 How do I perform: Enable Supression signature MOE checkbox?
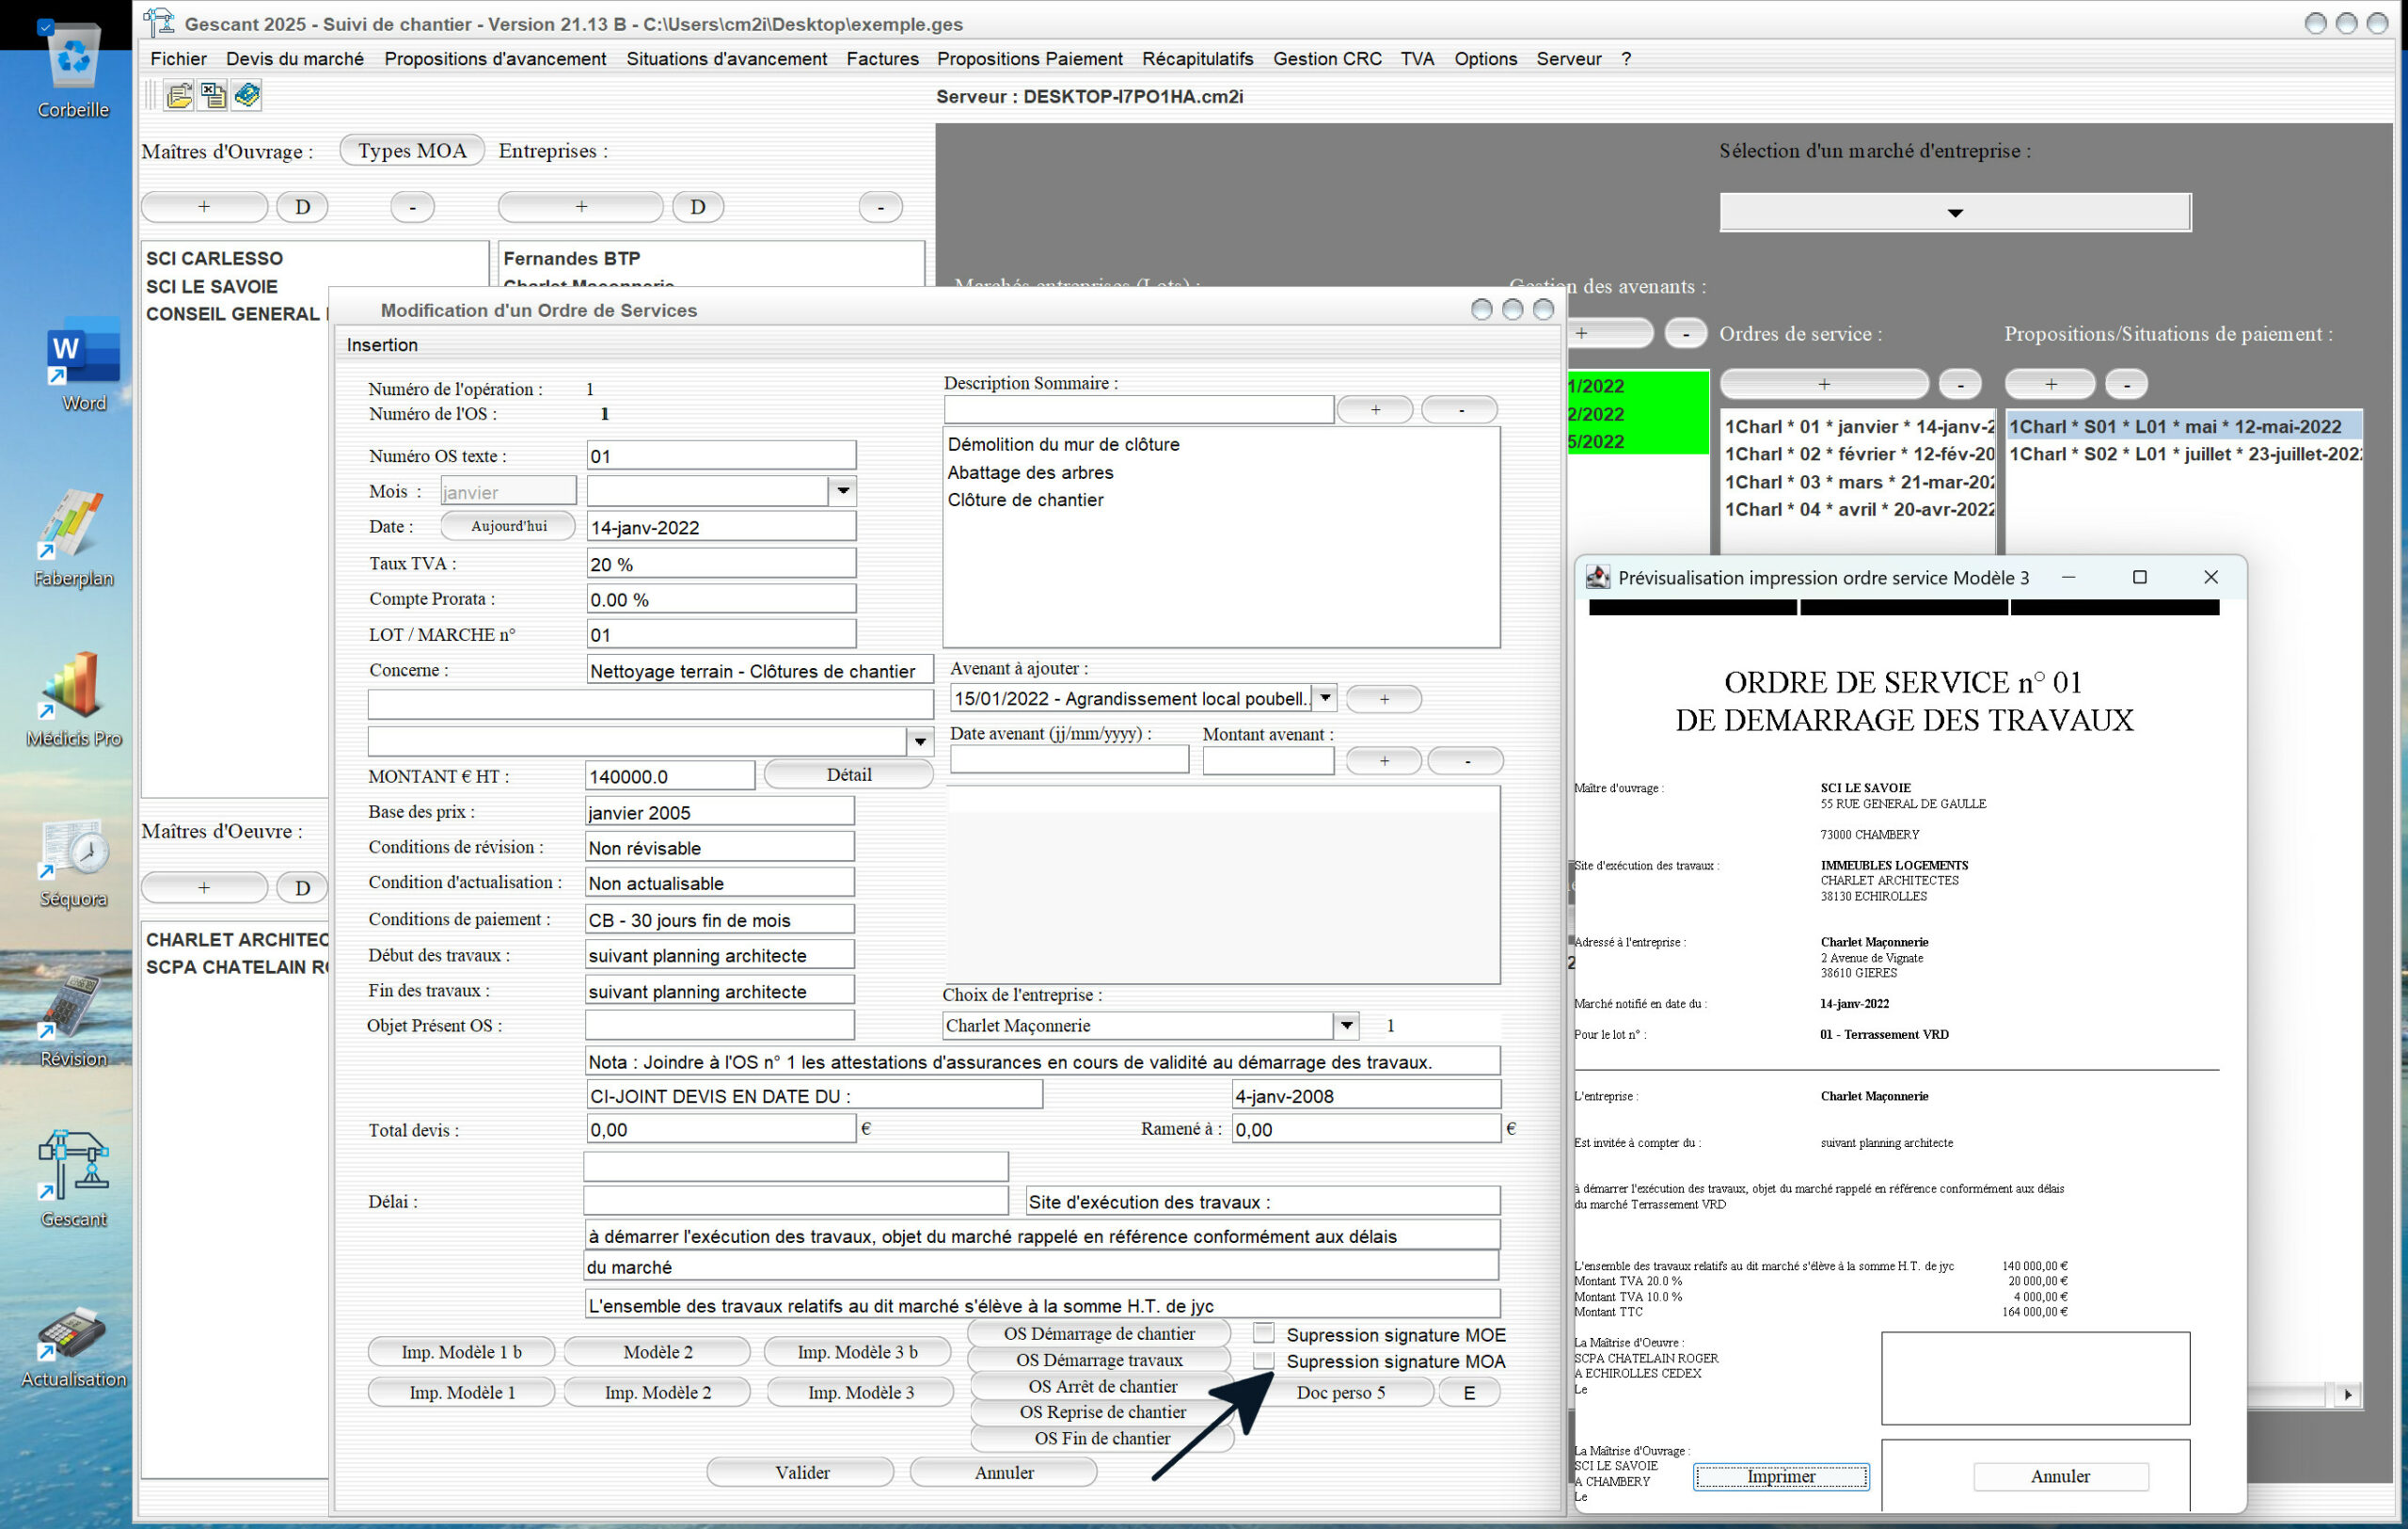click(1264, 1333)
